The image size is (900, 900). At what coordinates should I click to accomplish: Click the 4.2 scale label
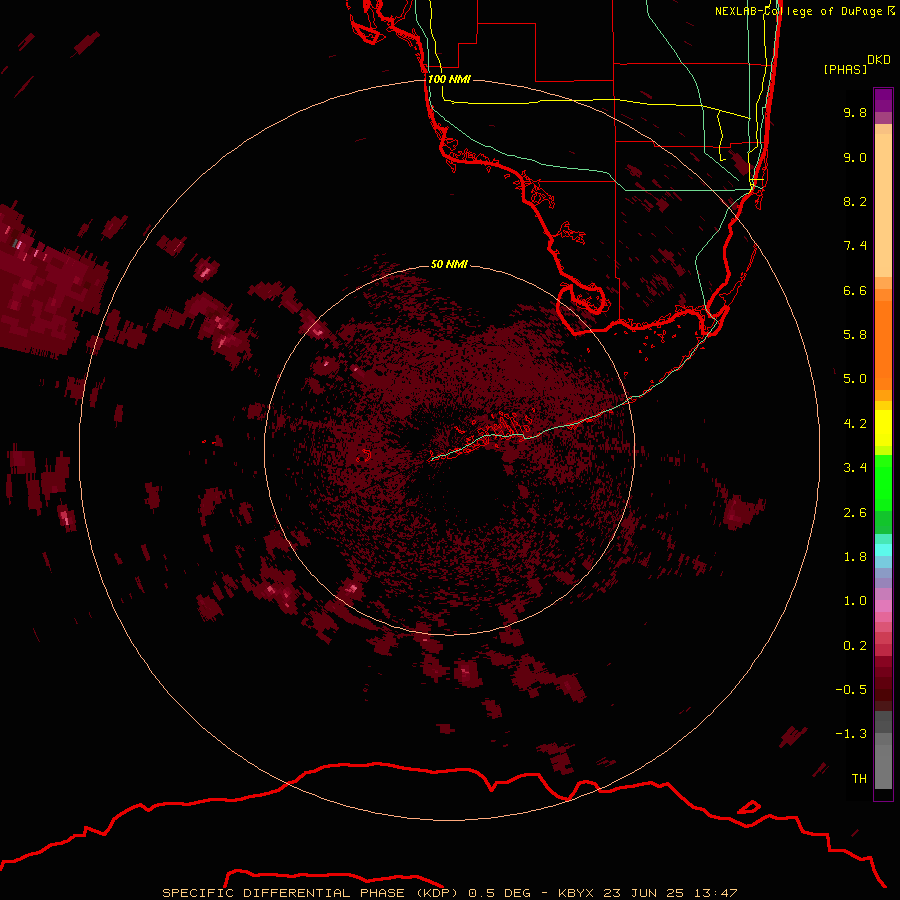click(x=855, y=424)
